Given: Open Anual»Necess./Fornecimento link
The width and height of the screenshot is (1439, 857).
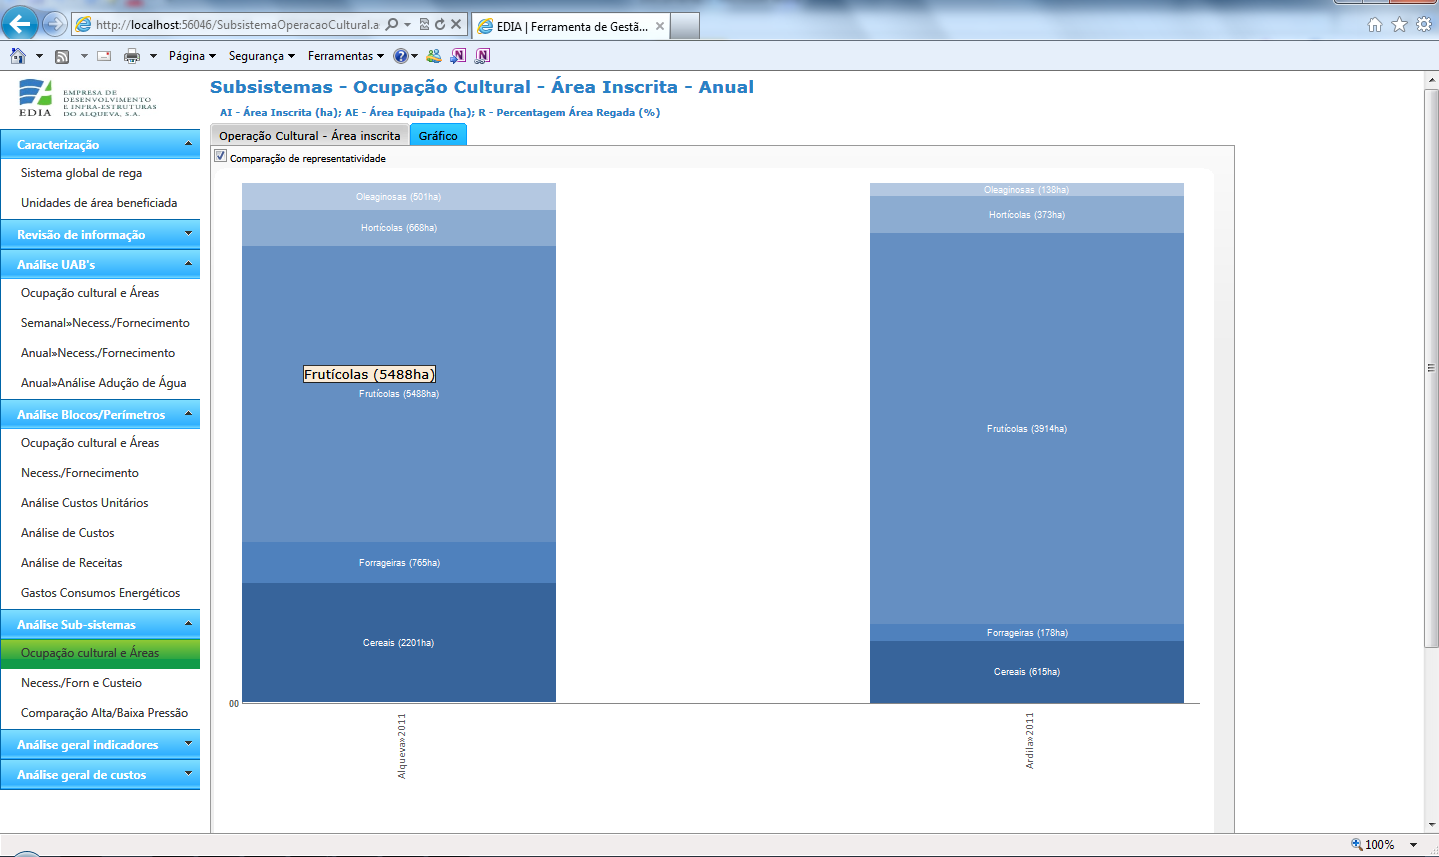Looking at the screenshot, I should tap(98, 353).
